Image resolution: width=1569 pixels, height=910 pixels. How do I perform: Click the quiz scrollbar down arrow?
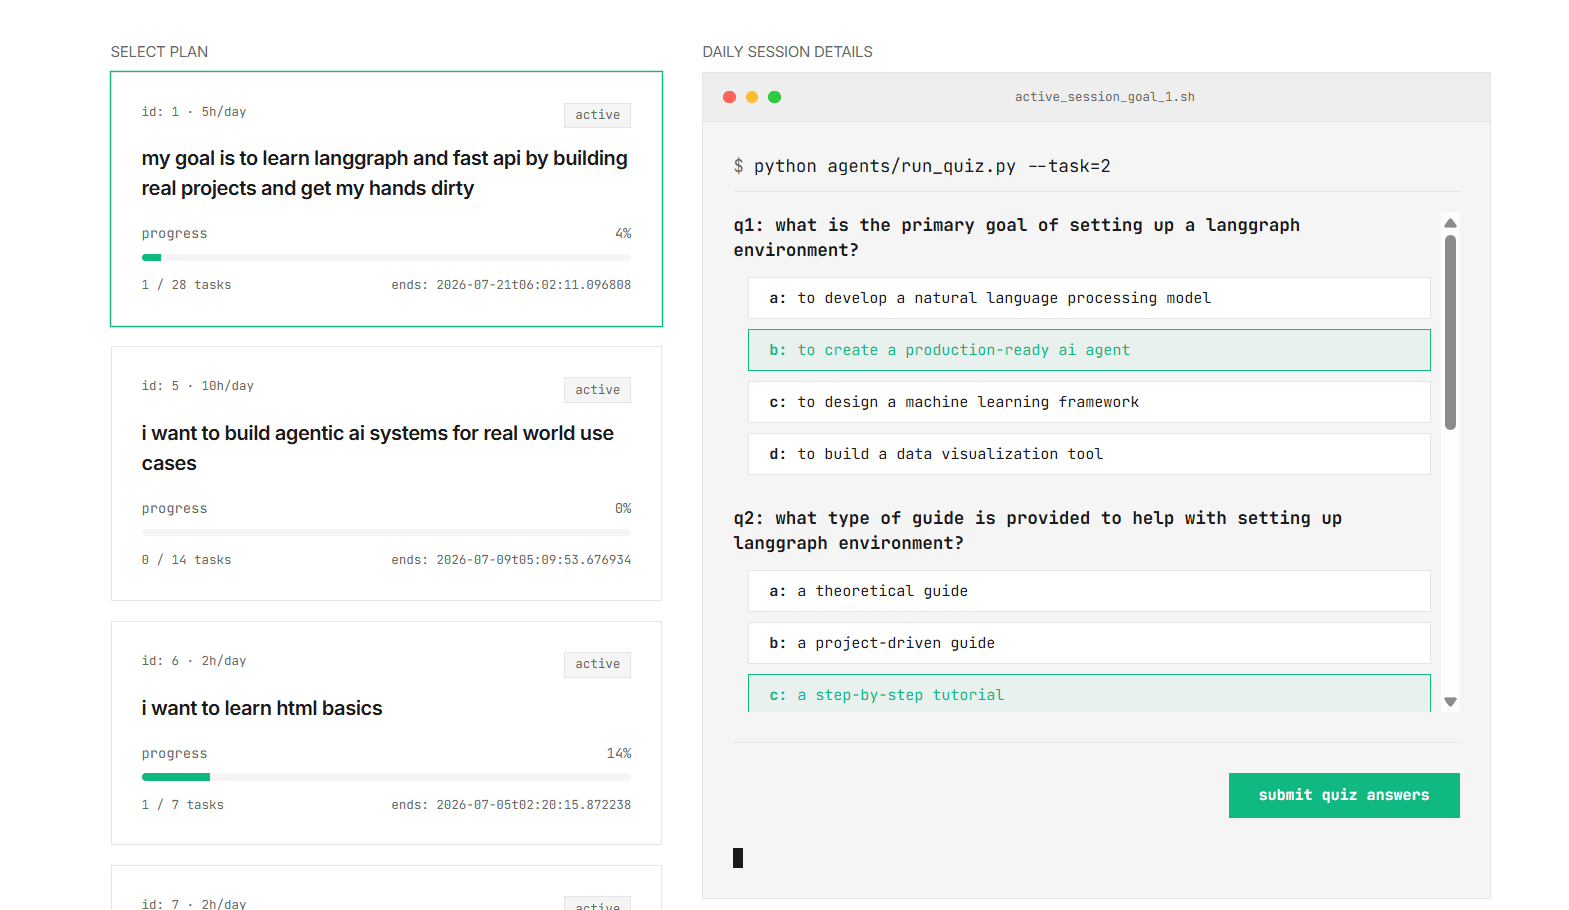[1450, 702]
